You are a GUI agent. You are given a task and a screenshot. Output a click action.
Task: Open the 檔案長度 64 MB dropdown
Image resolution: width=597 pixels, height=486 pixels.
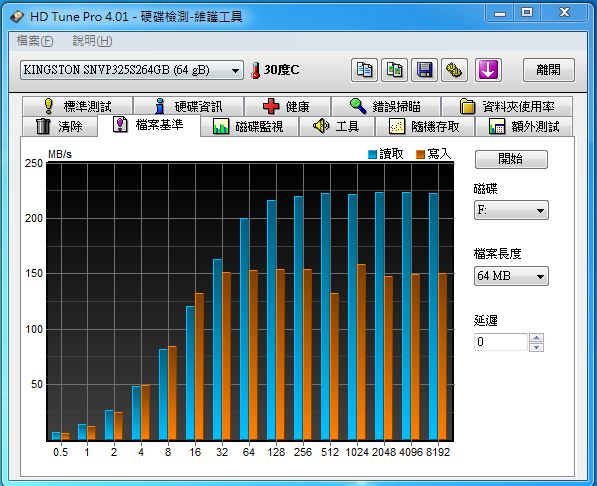[x=511, y=276]
